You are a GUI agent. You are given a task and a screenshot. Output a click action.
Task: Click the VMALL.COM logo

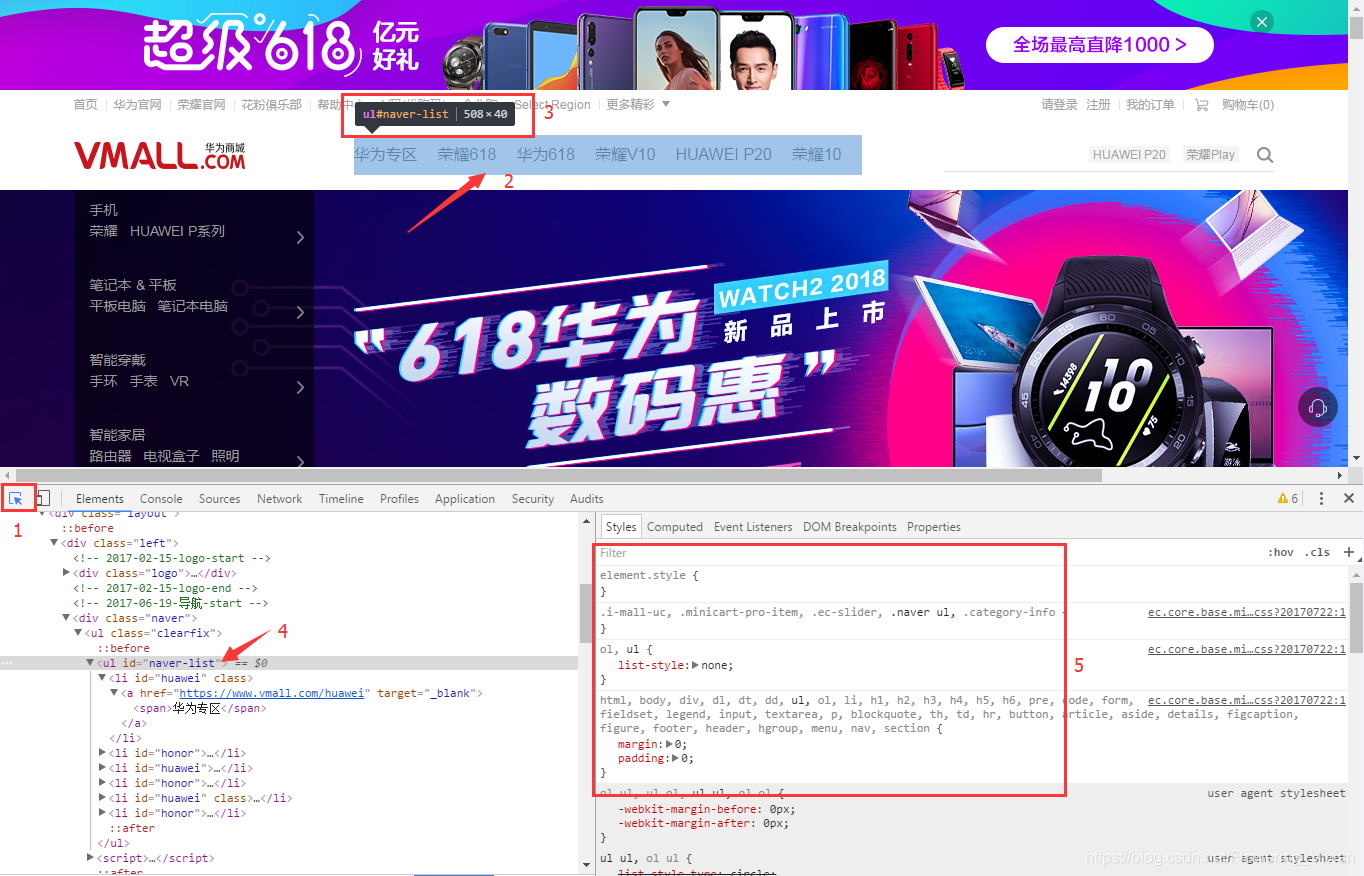[x=160, y=155]
